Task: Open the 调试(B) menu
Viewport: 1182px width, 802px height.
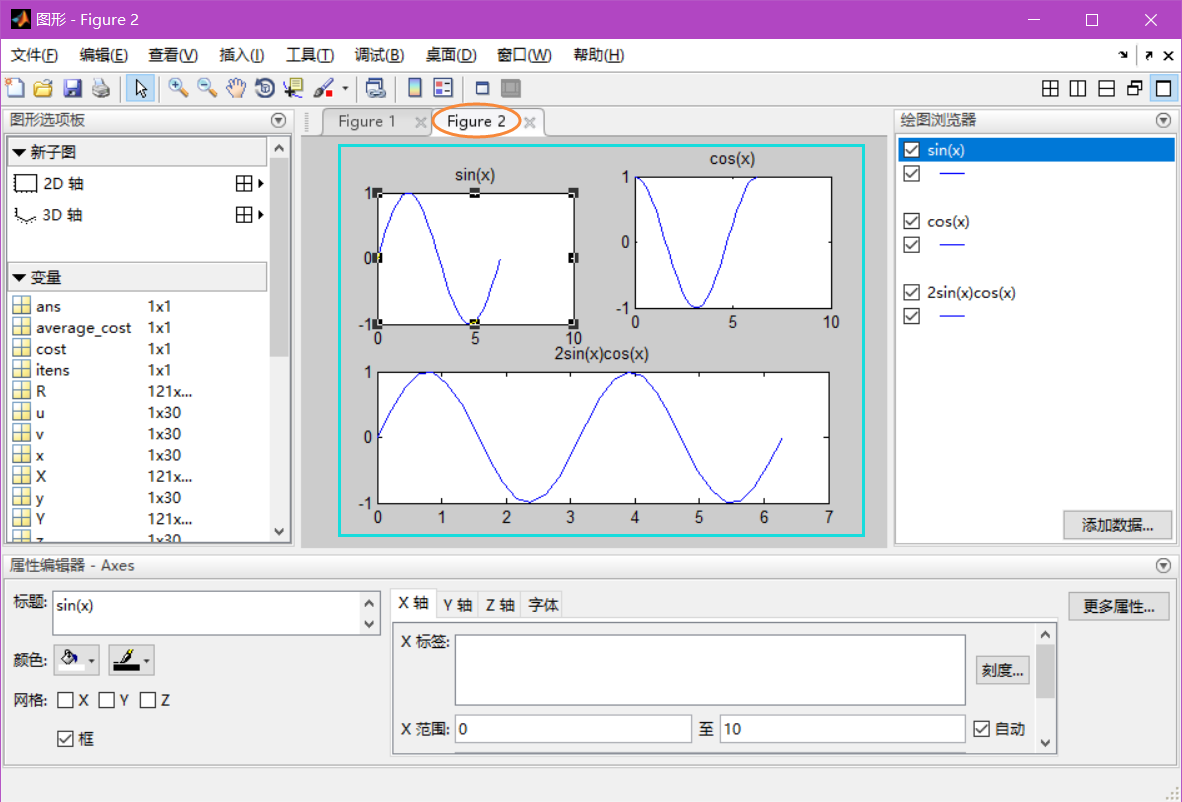Action: pos(379,55)
